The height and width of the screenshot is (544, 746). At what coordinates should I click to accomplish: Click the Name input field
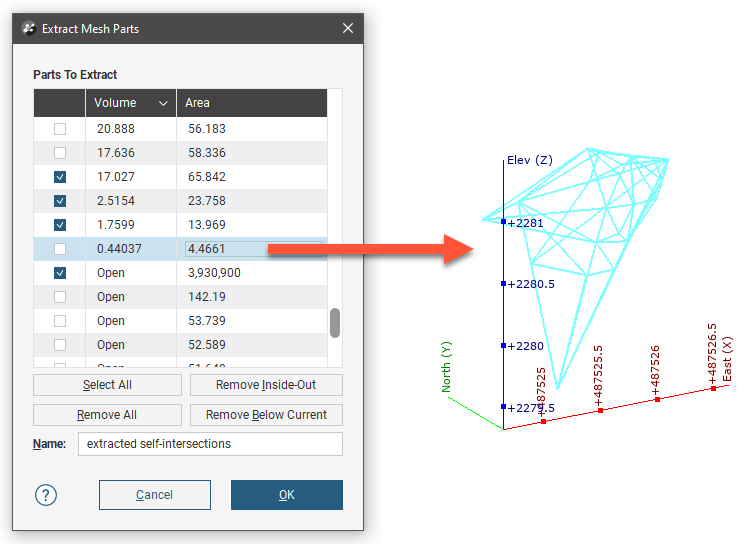click(210, 444)
